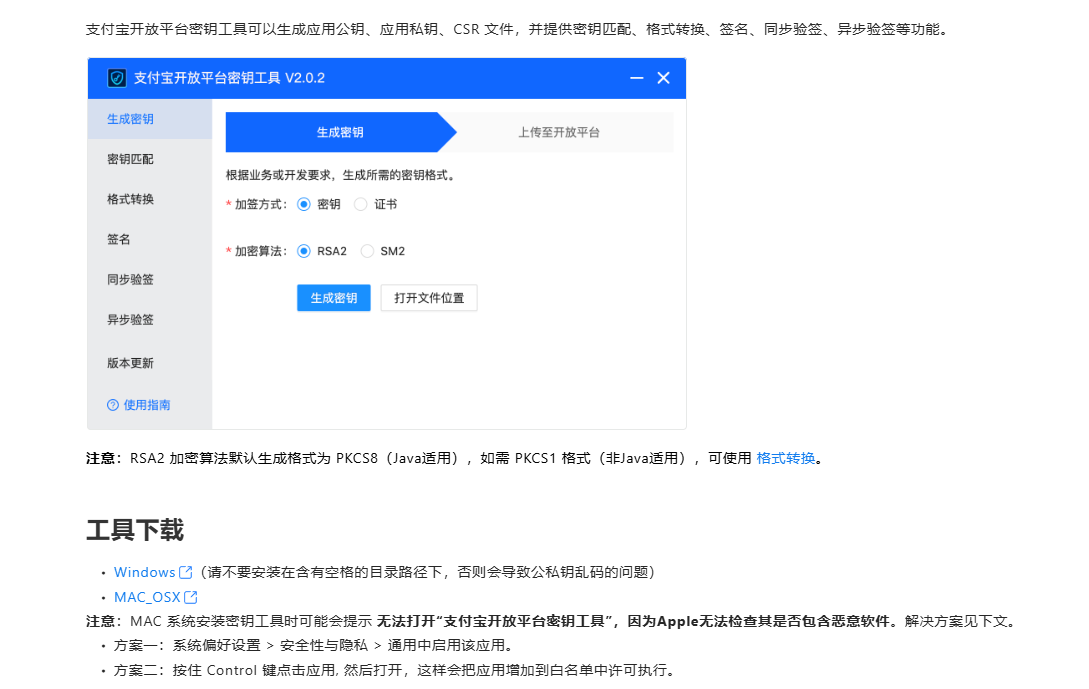This screenshot has width=1089, height=689.
Task: Click the intro sentence mentioning CSR 文件
Action: [517, 29]
